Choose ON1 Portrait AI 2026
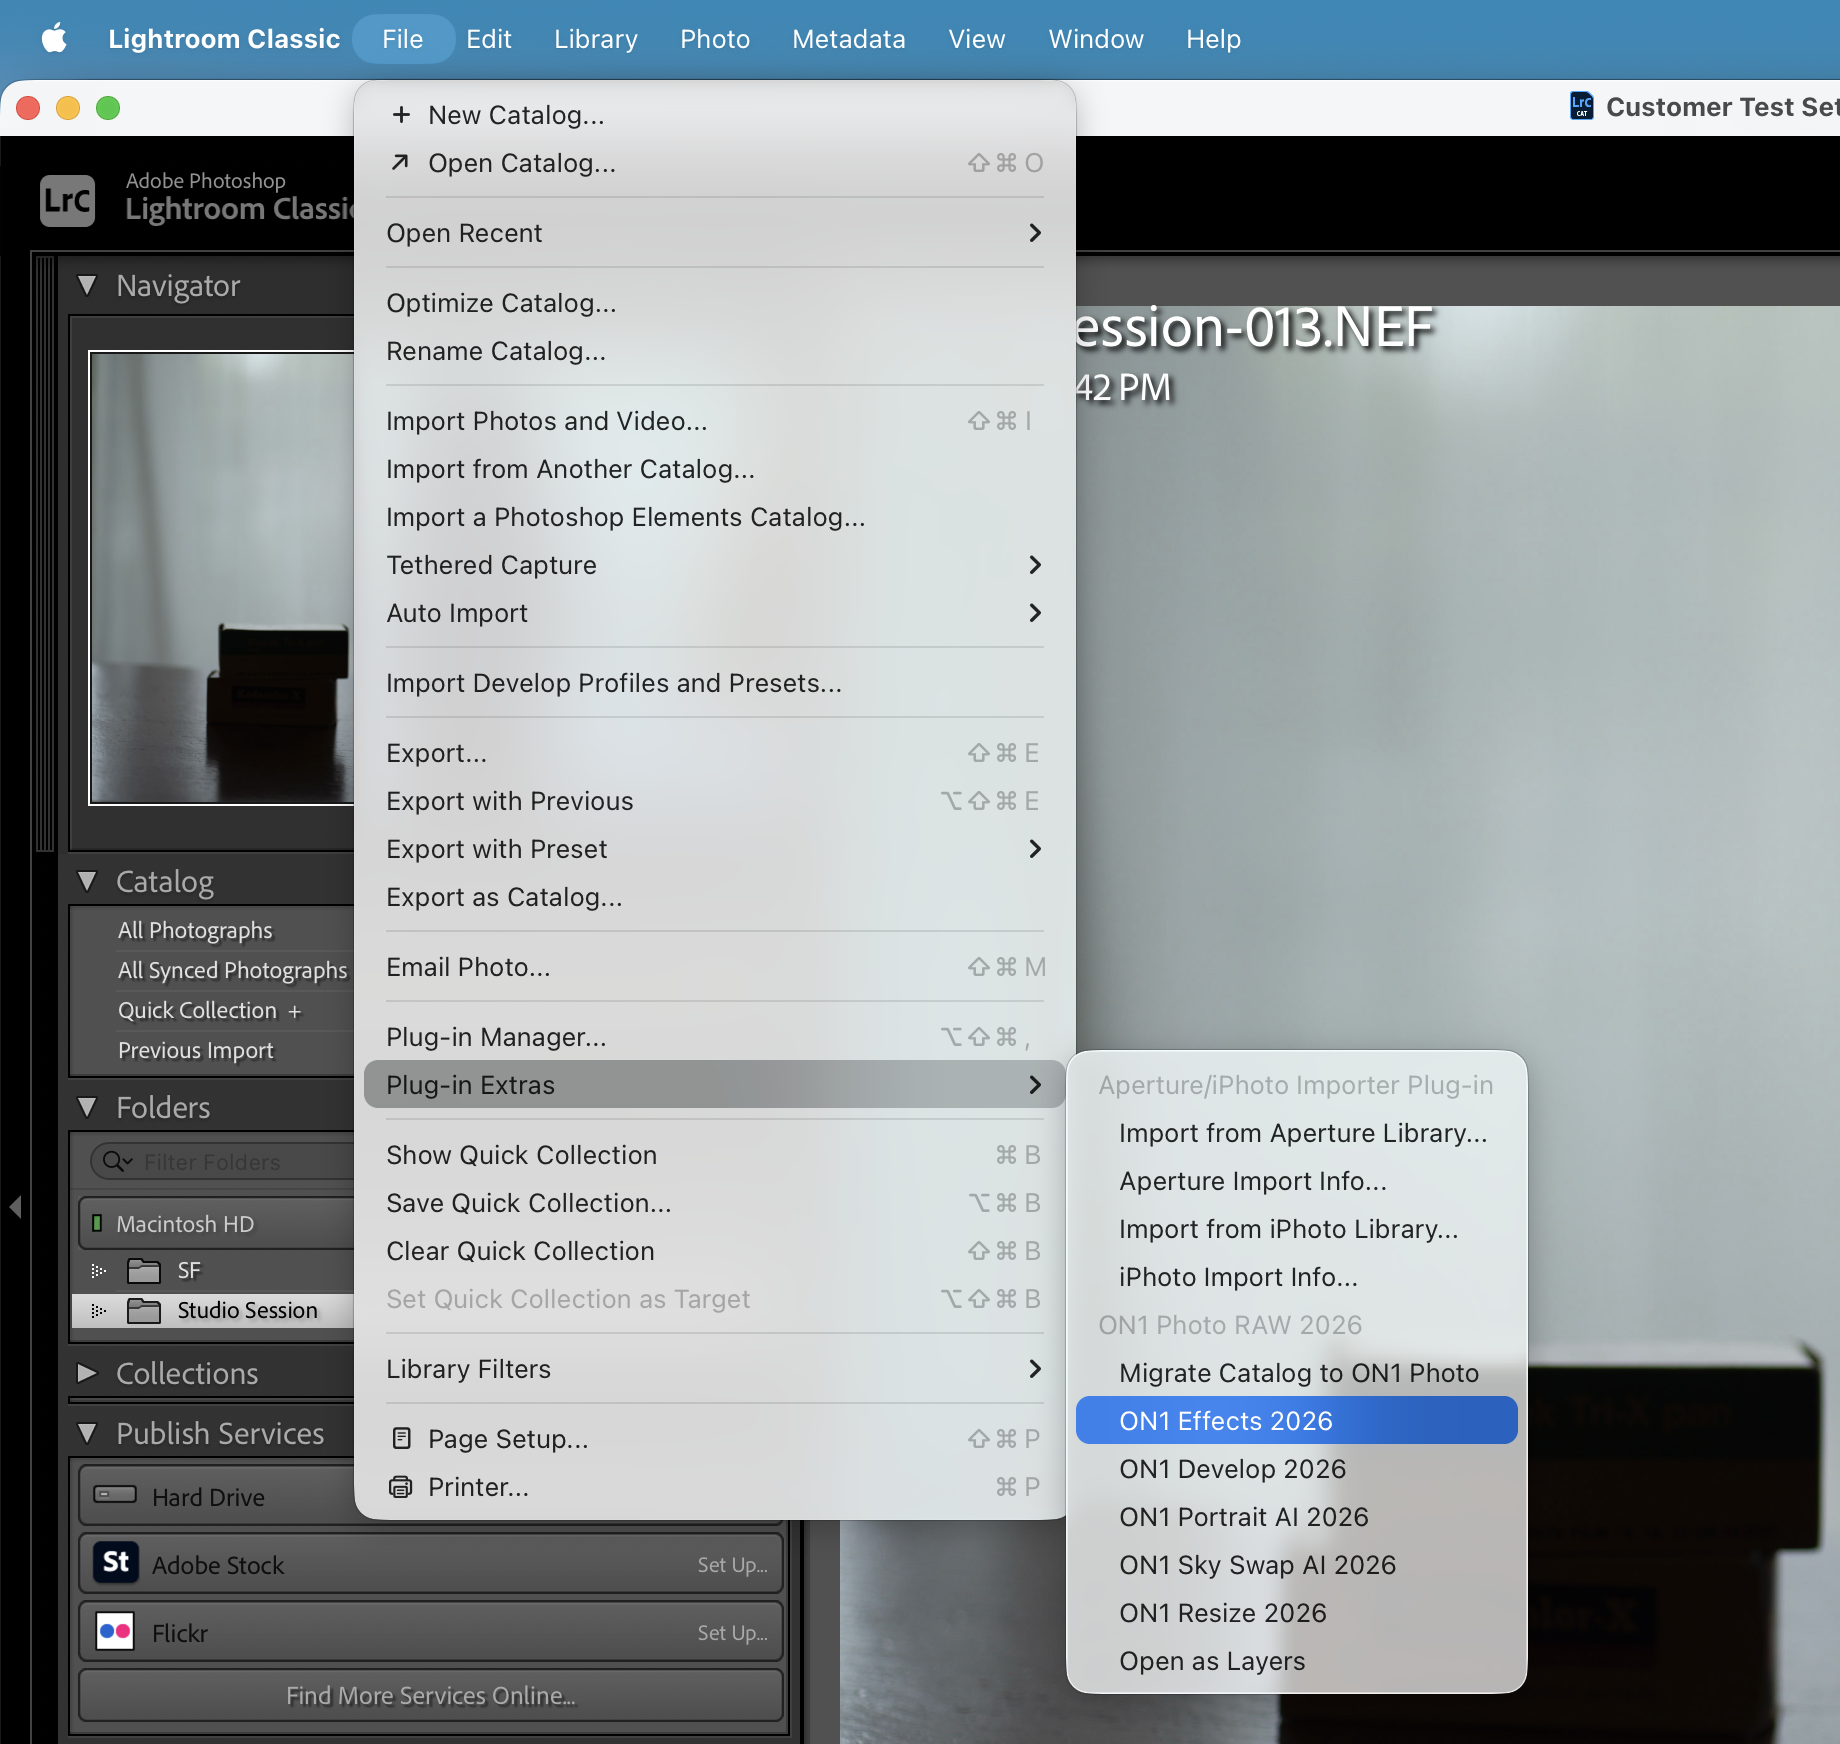The height and width of the screenshot is (1744, 1840). point(1296,1516)
